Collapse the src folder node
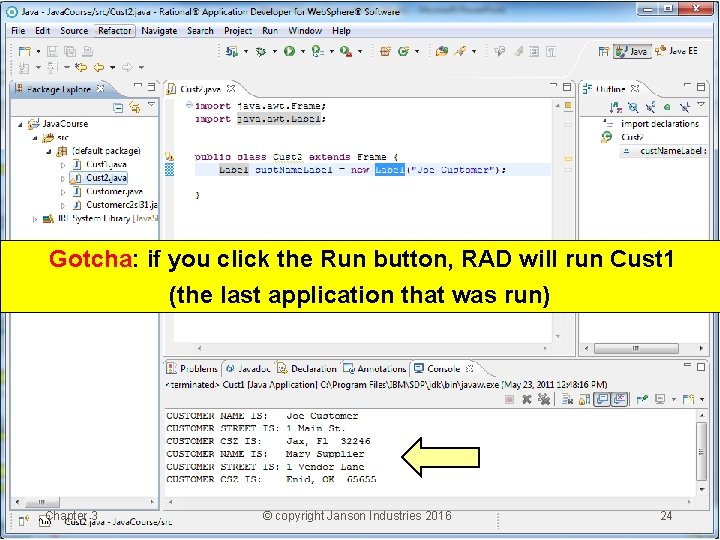The height and width of the screenshot is (540, 720). [34, 138]
